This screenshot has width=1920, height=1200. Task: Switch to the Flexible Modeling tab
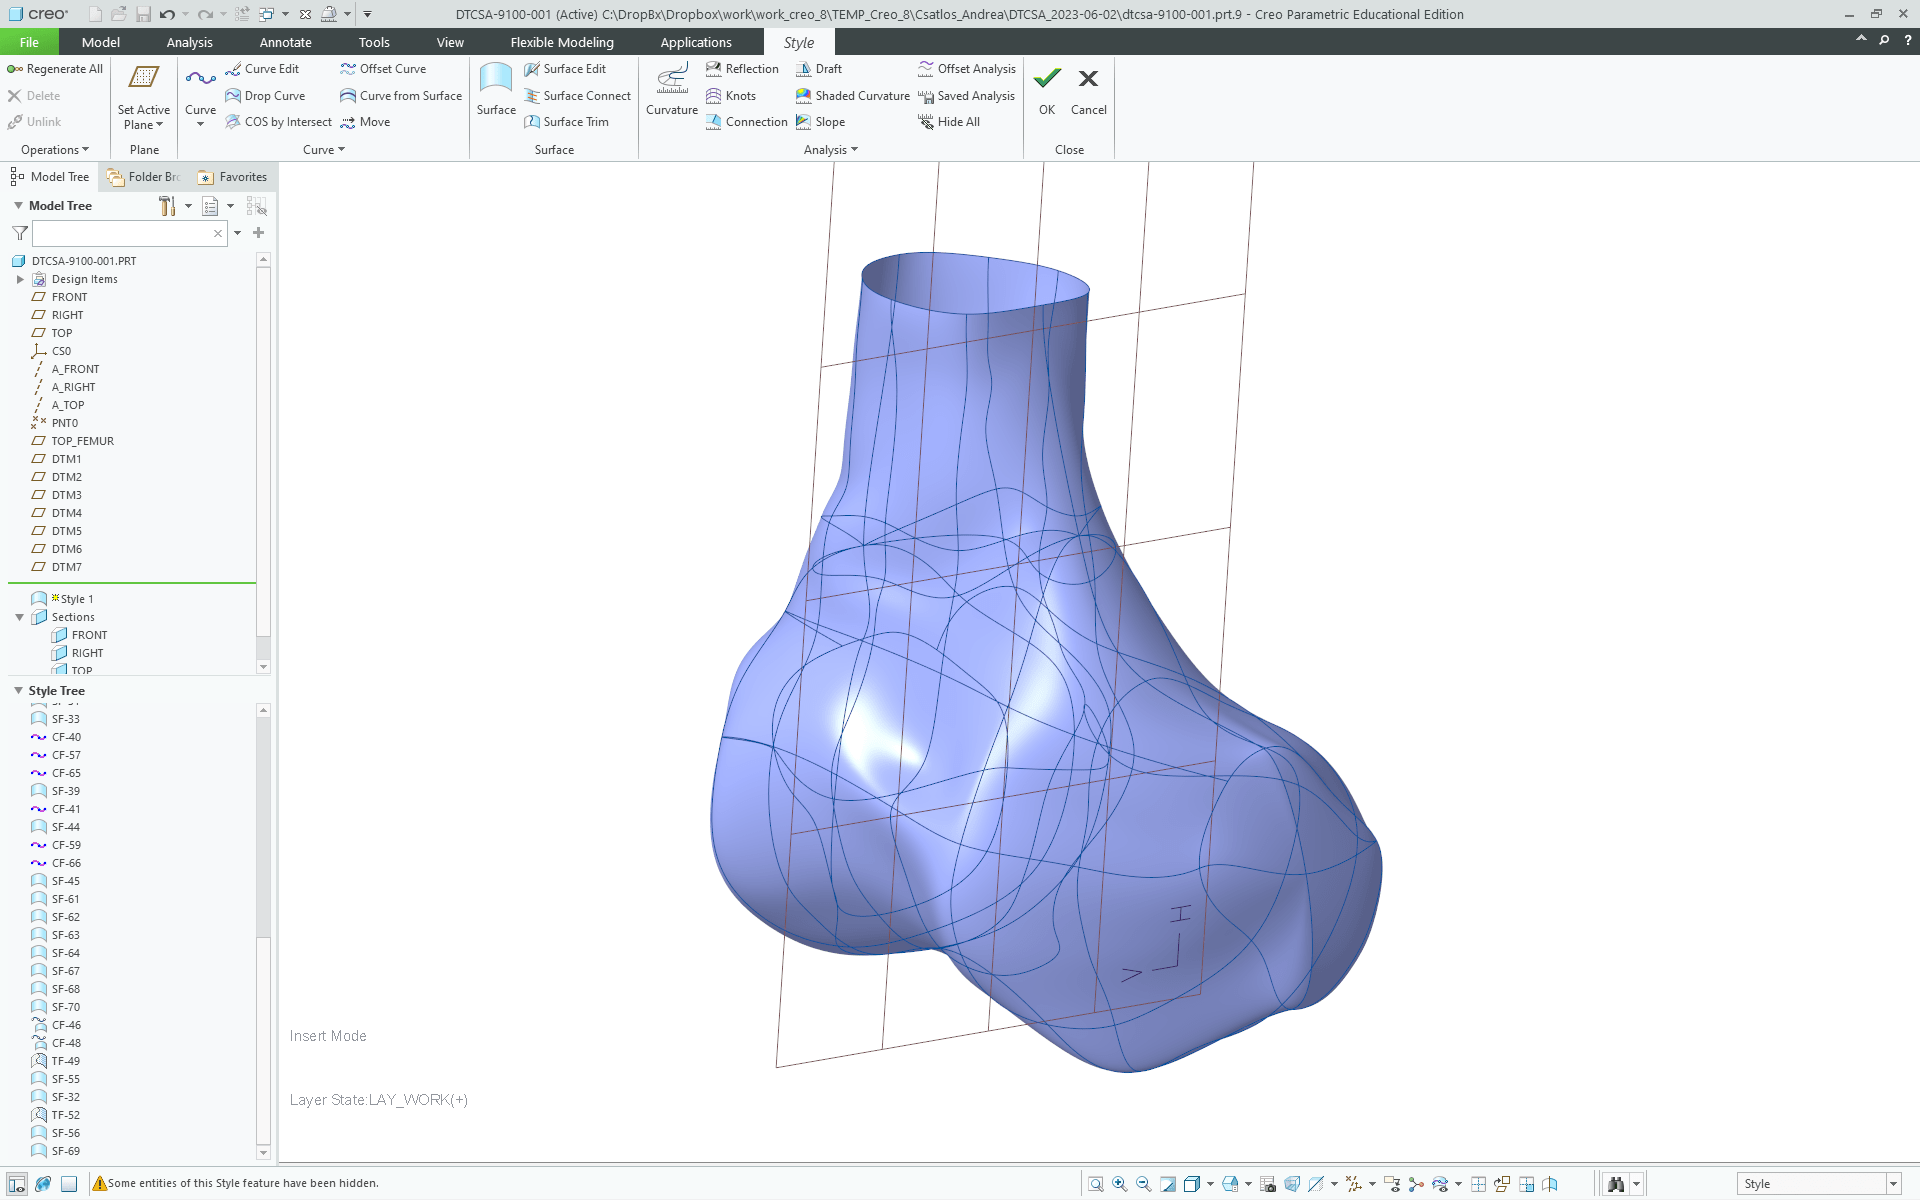pyautogui.click(x=562, y=42)
